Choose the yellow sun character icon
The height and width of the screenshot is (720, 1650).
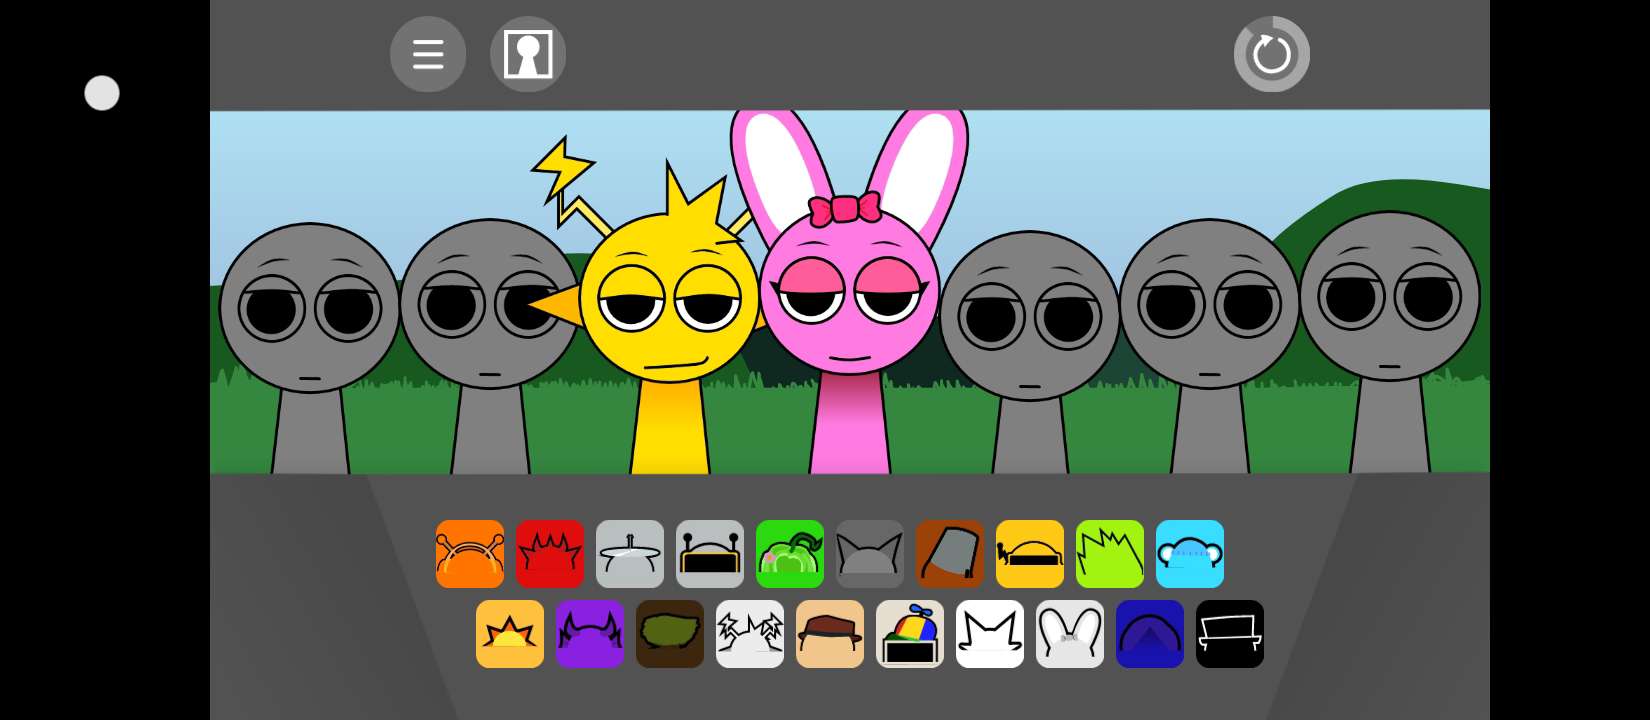(x=510, y=634)
